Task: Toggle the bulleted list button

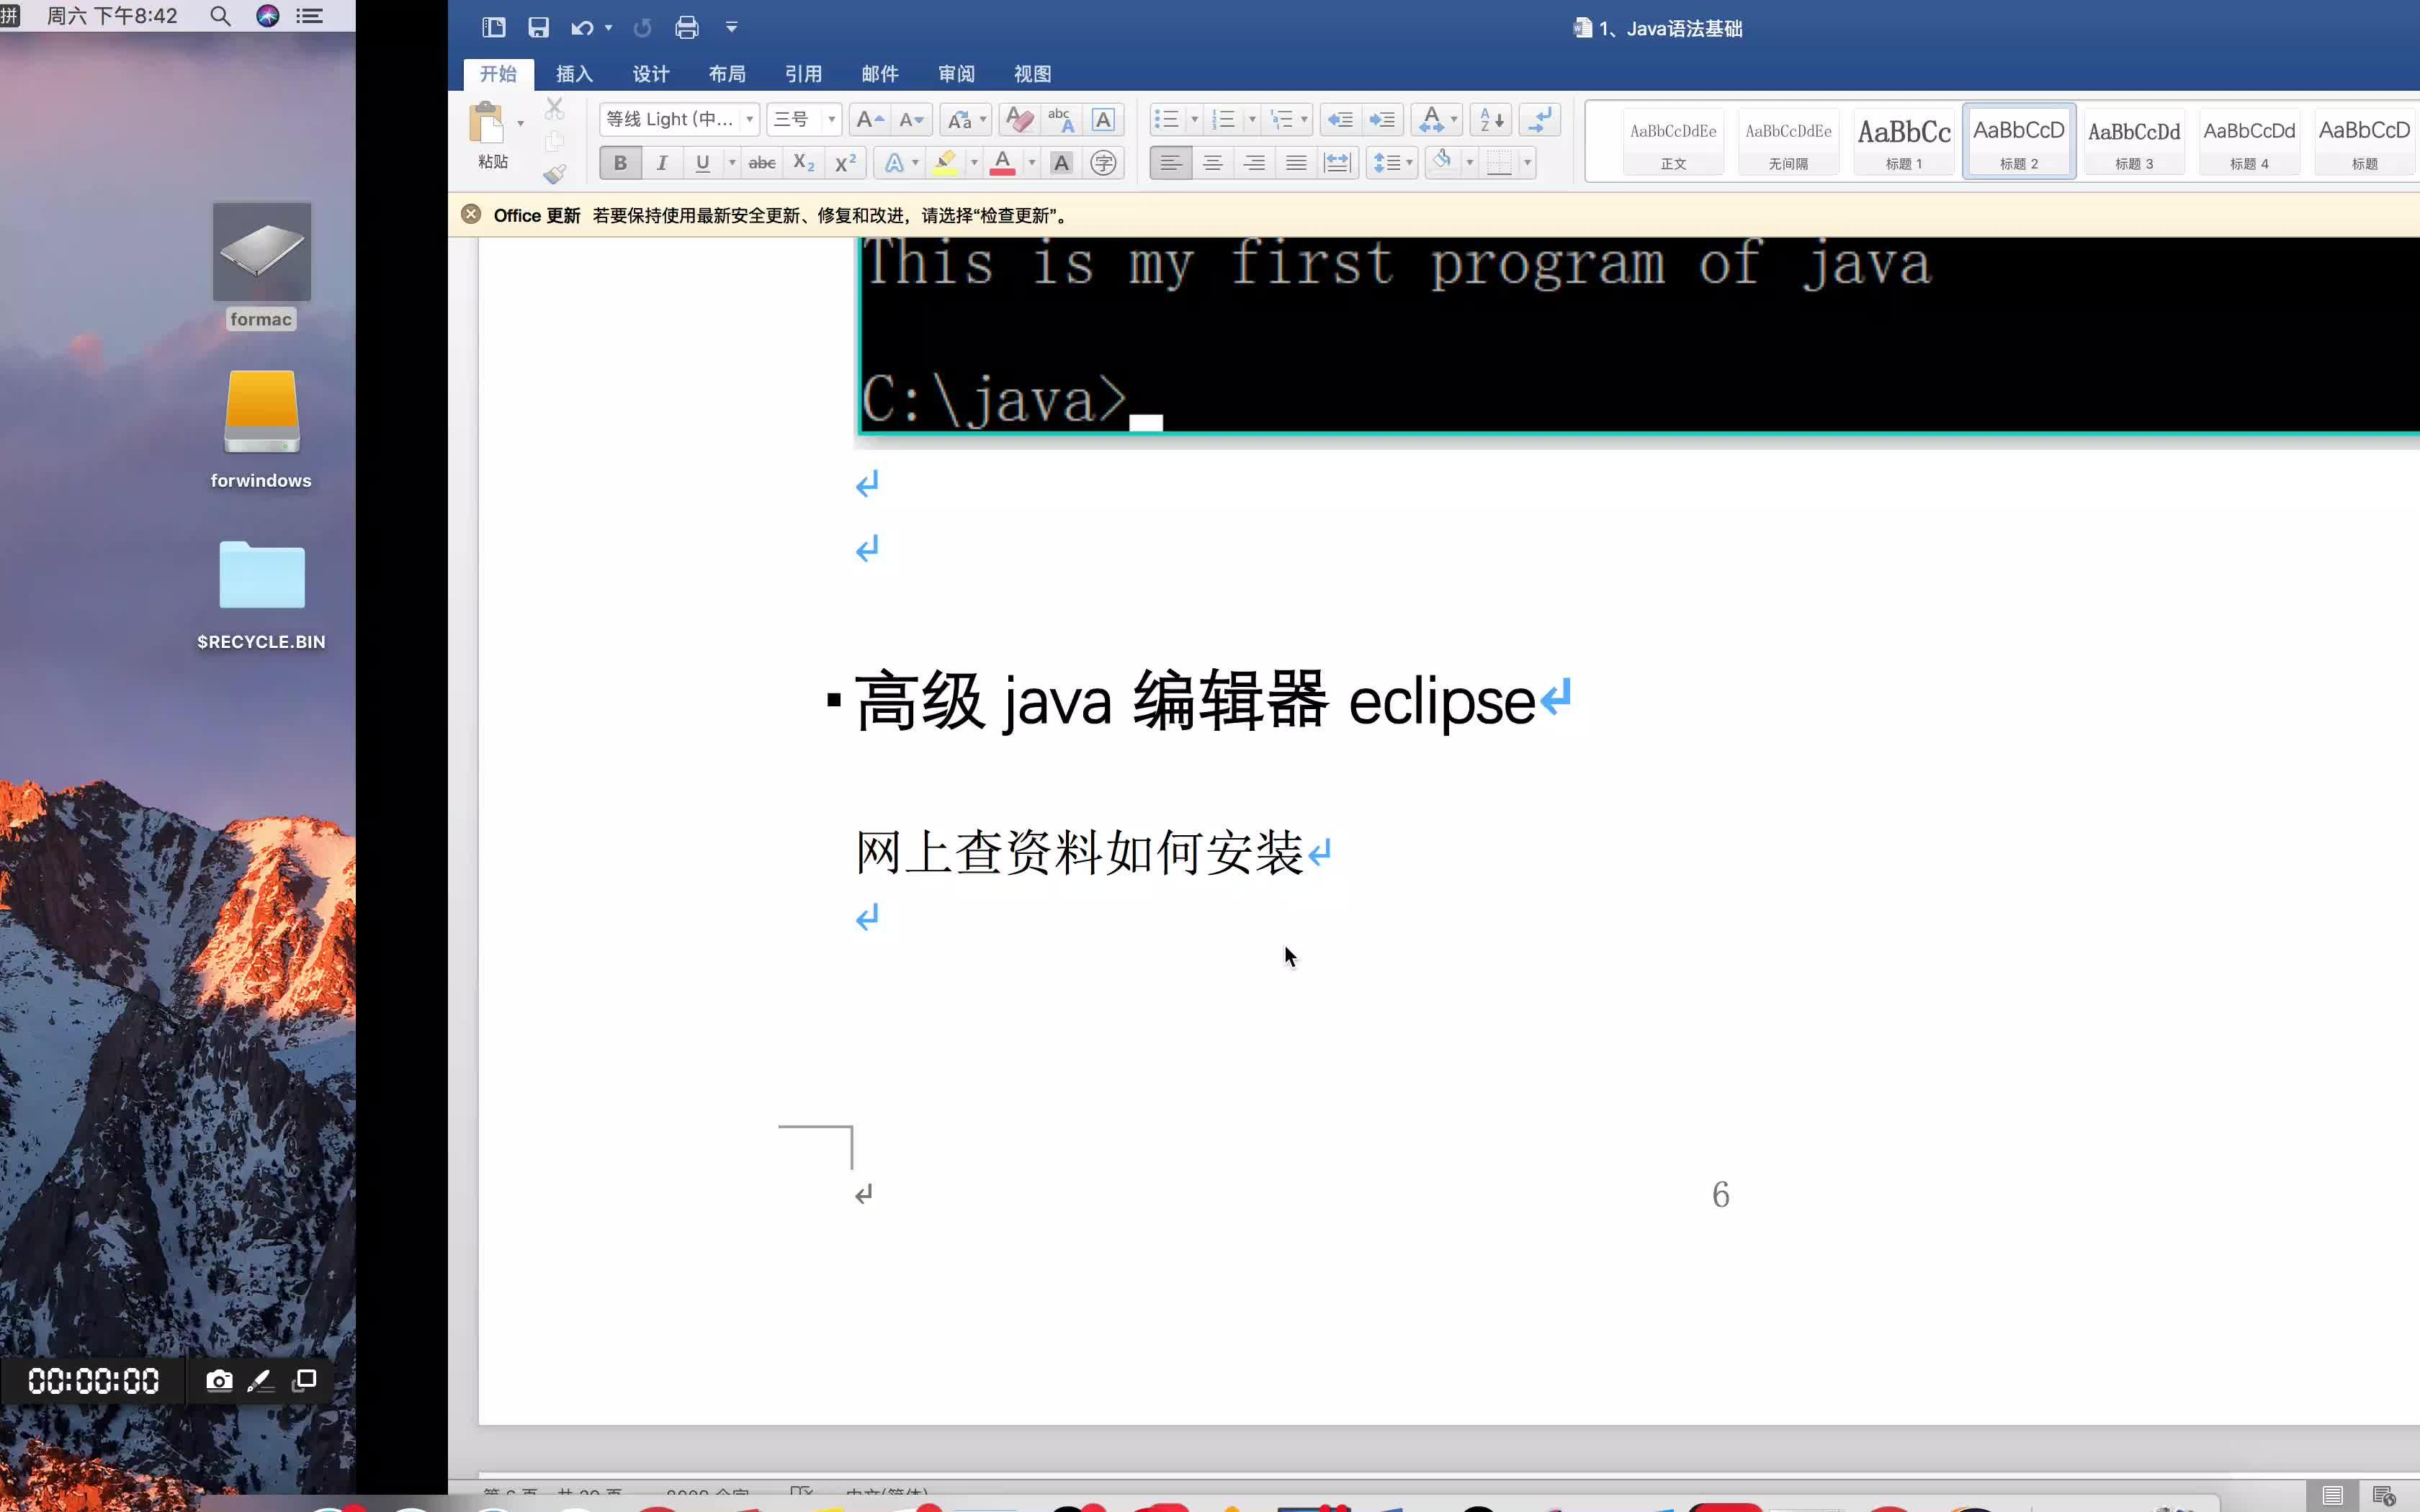Action: (1166, 120)
